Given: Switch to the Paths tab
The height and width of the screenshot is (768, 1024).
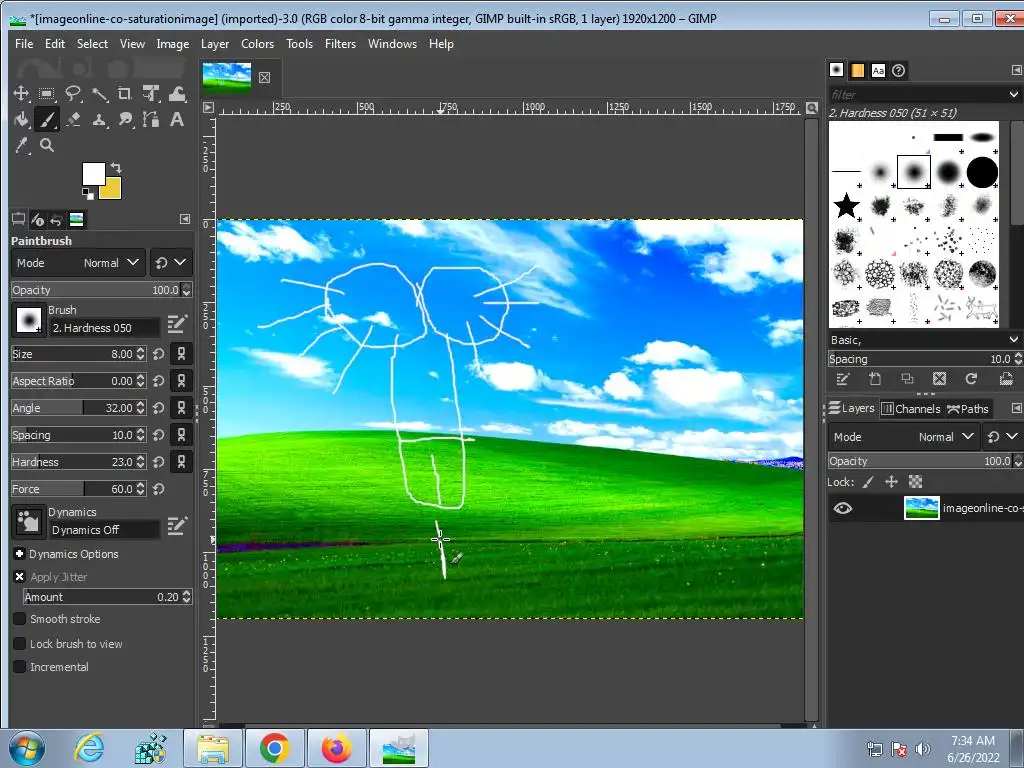Looking at the screenshot, I should pyautogui.click(x=968, y=409).
